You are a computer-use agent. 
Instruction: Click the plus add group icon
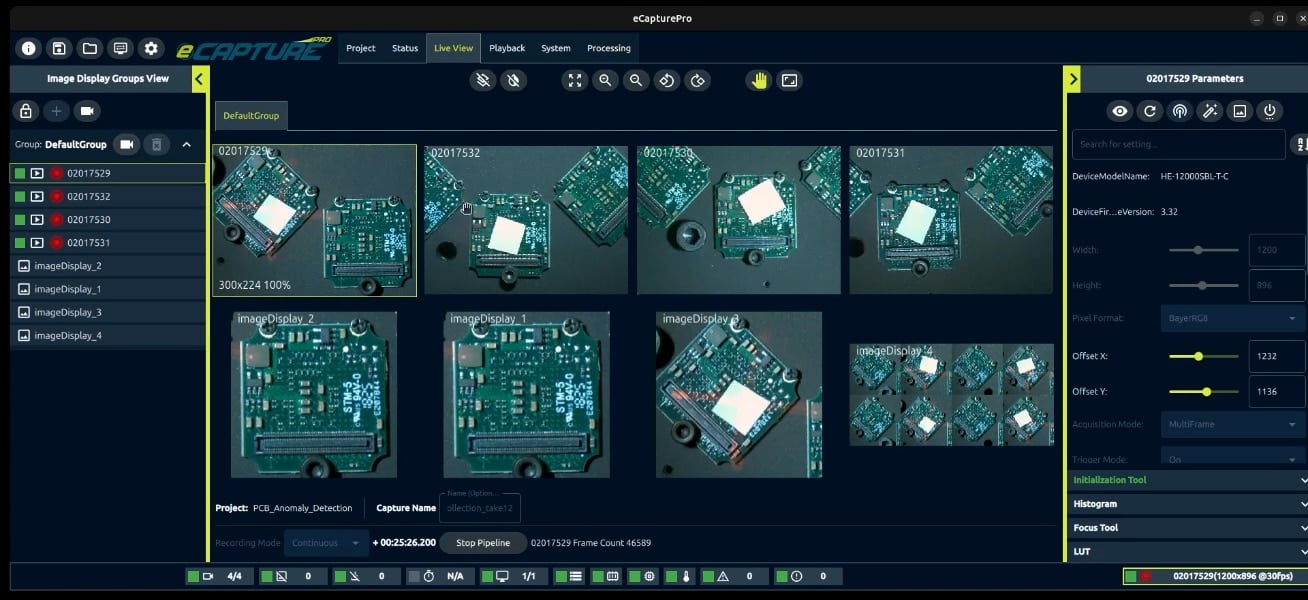coord(57,111)
